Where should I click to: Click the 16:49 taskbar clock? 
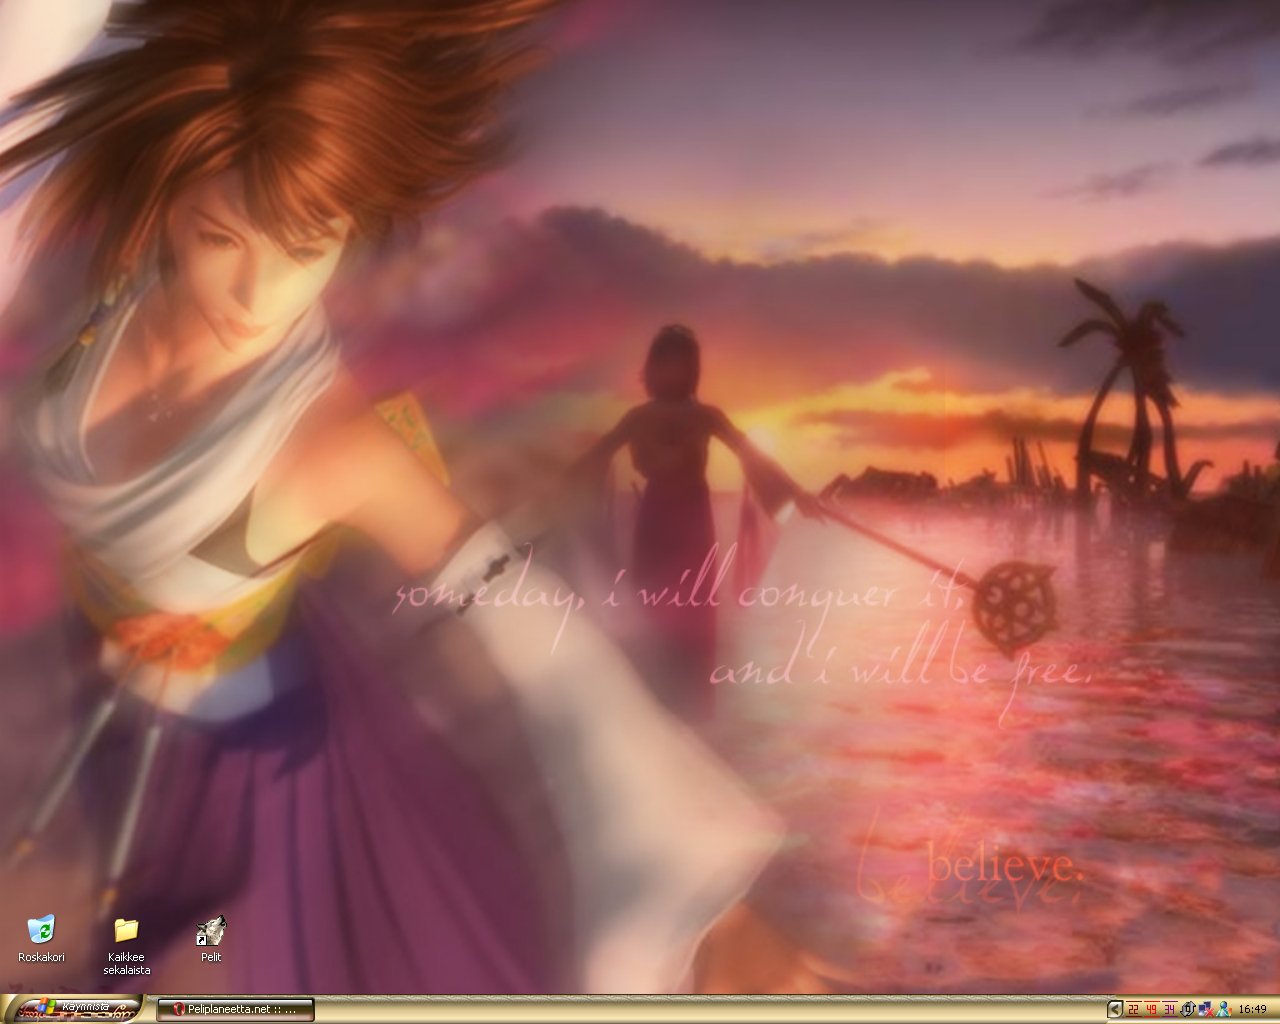pos(1252,1009)
